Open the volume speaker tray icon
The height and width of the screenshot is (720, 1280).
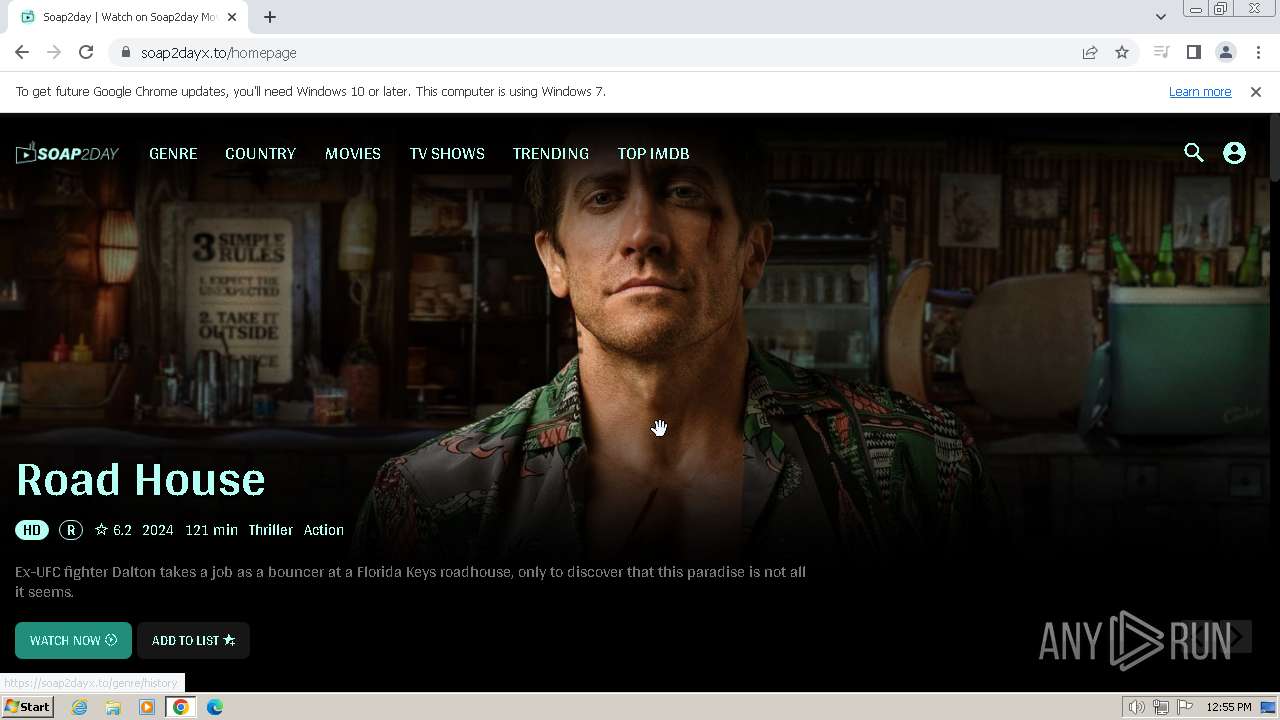click(x=1137, y=707)
